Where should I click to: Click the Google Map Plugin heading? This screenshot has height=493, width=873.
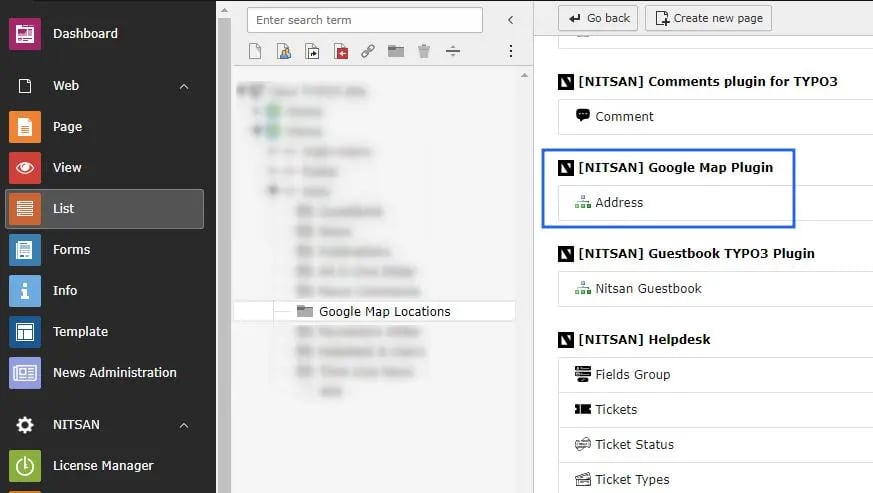(x=675, y=168)
